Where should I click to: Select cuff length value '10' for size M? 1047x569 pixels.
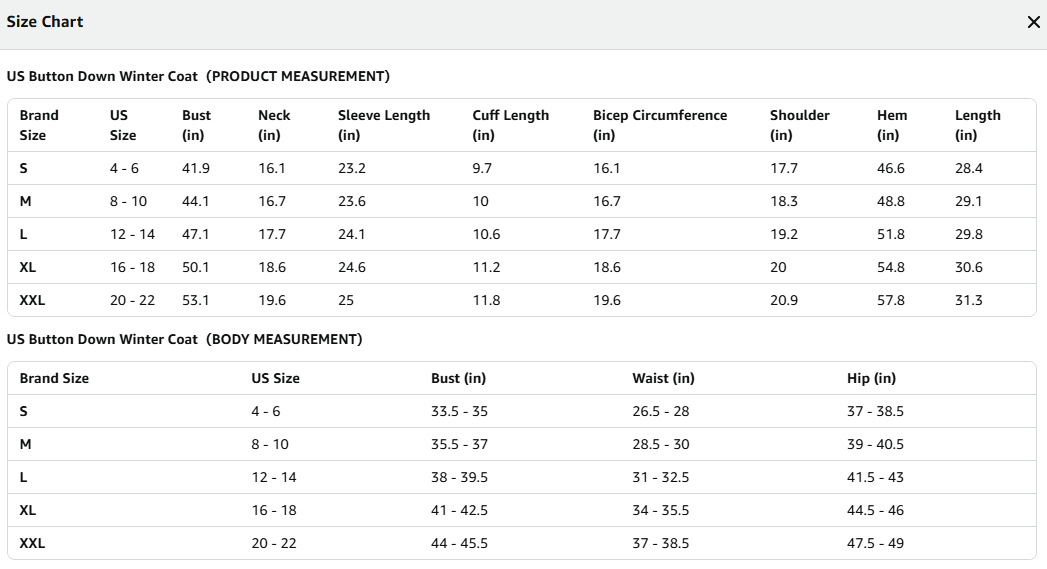(x=481, y=201)
